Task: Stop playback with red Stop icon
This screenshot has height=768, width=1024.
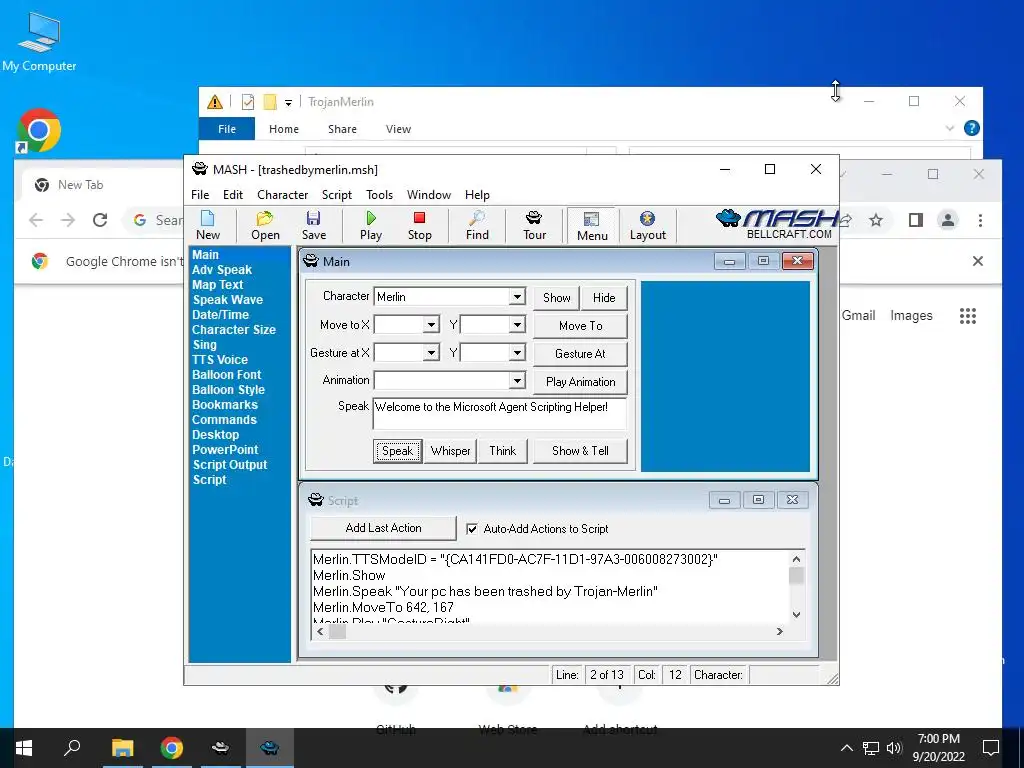Action: (x=419, y=225)
